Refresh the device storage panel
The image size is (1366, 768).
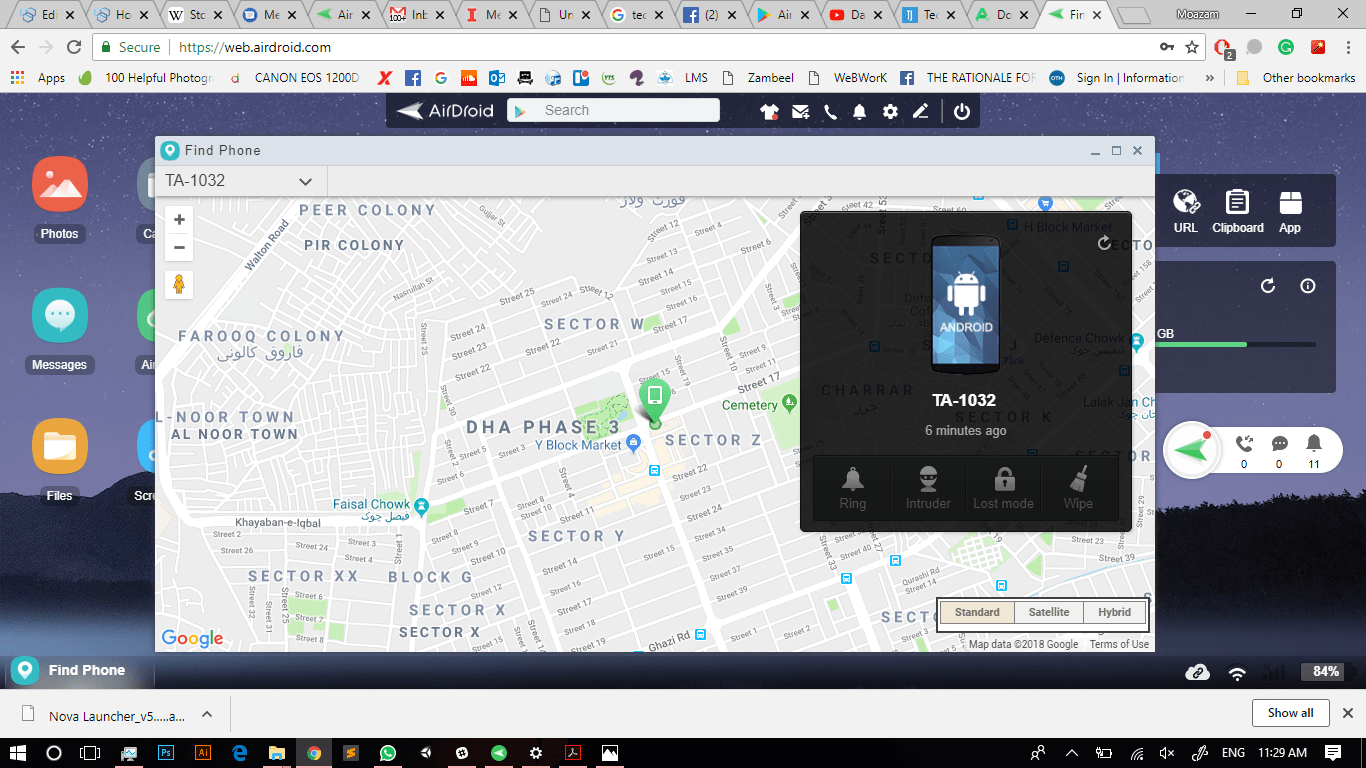1268,286
